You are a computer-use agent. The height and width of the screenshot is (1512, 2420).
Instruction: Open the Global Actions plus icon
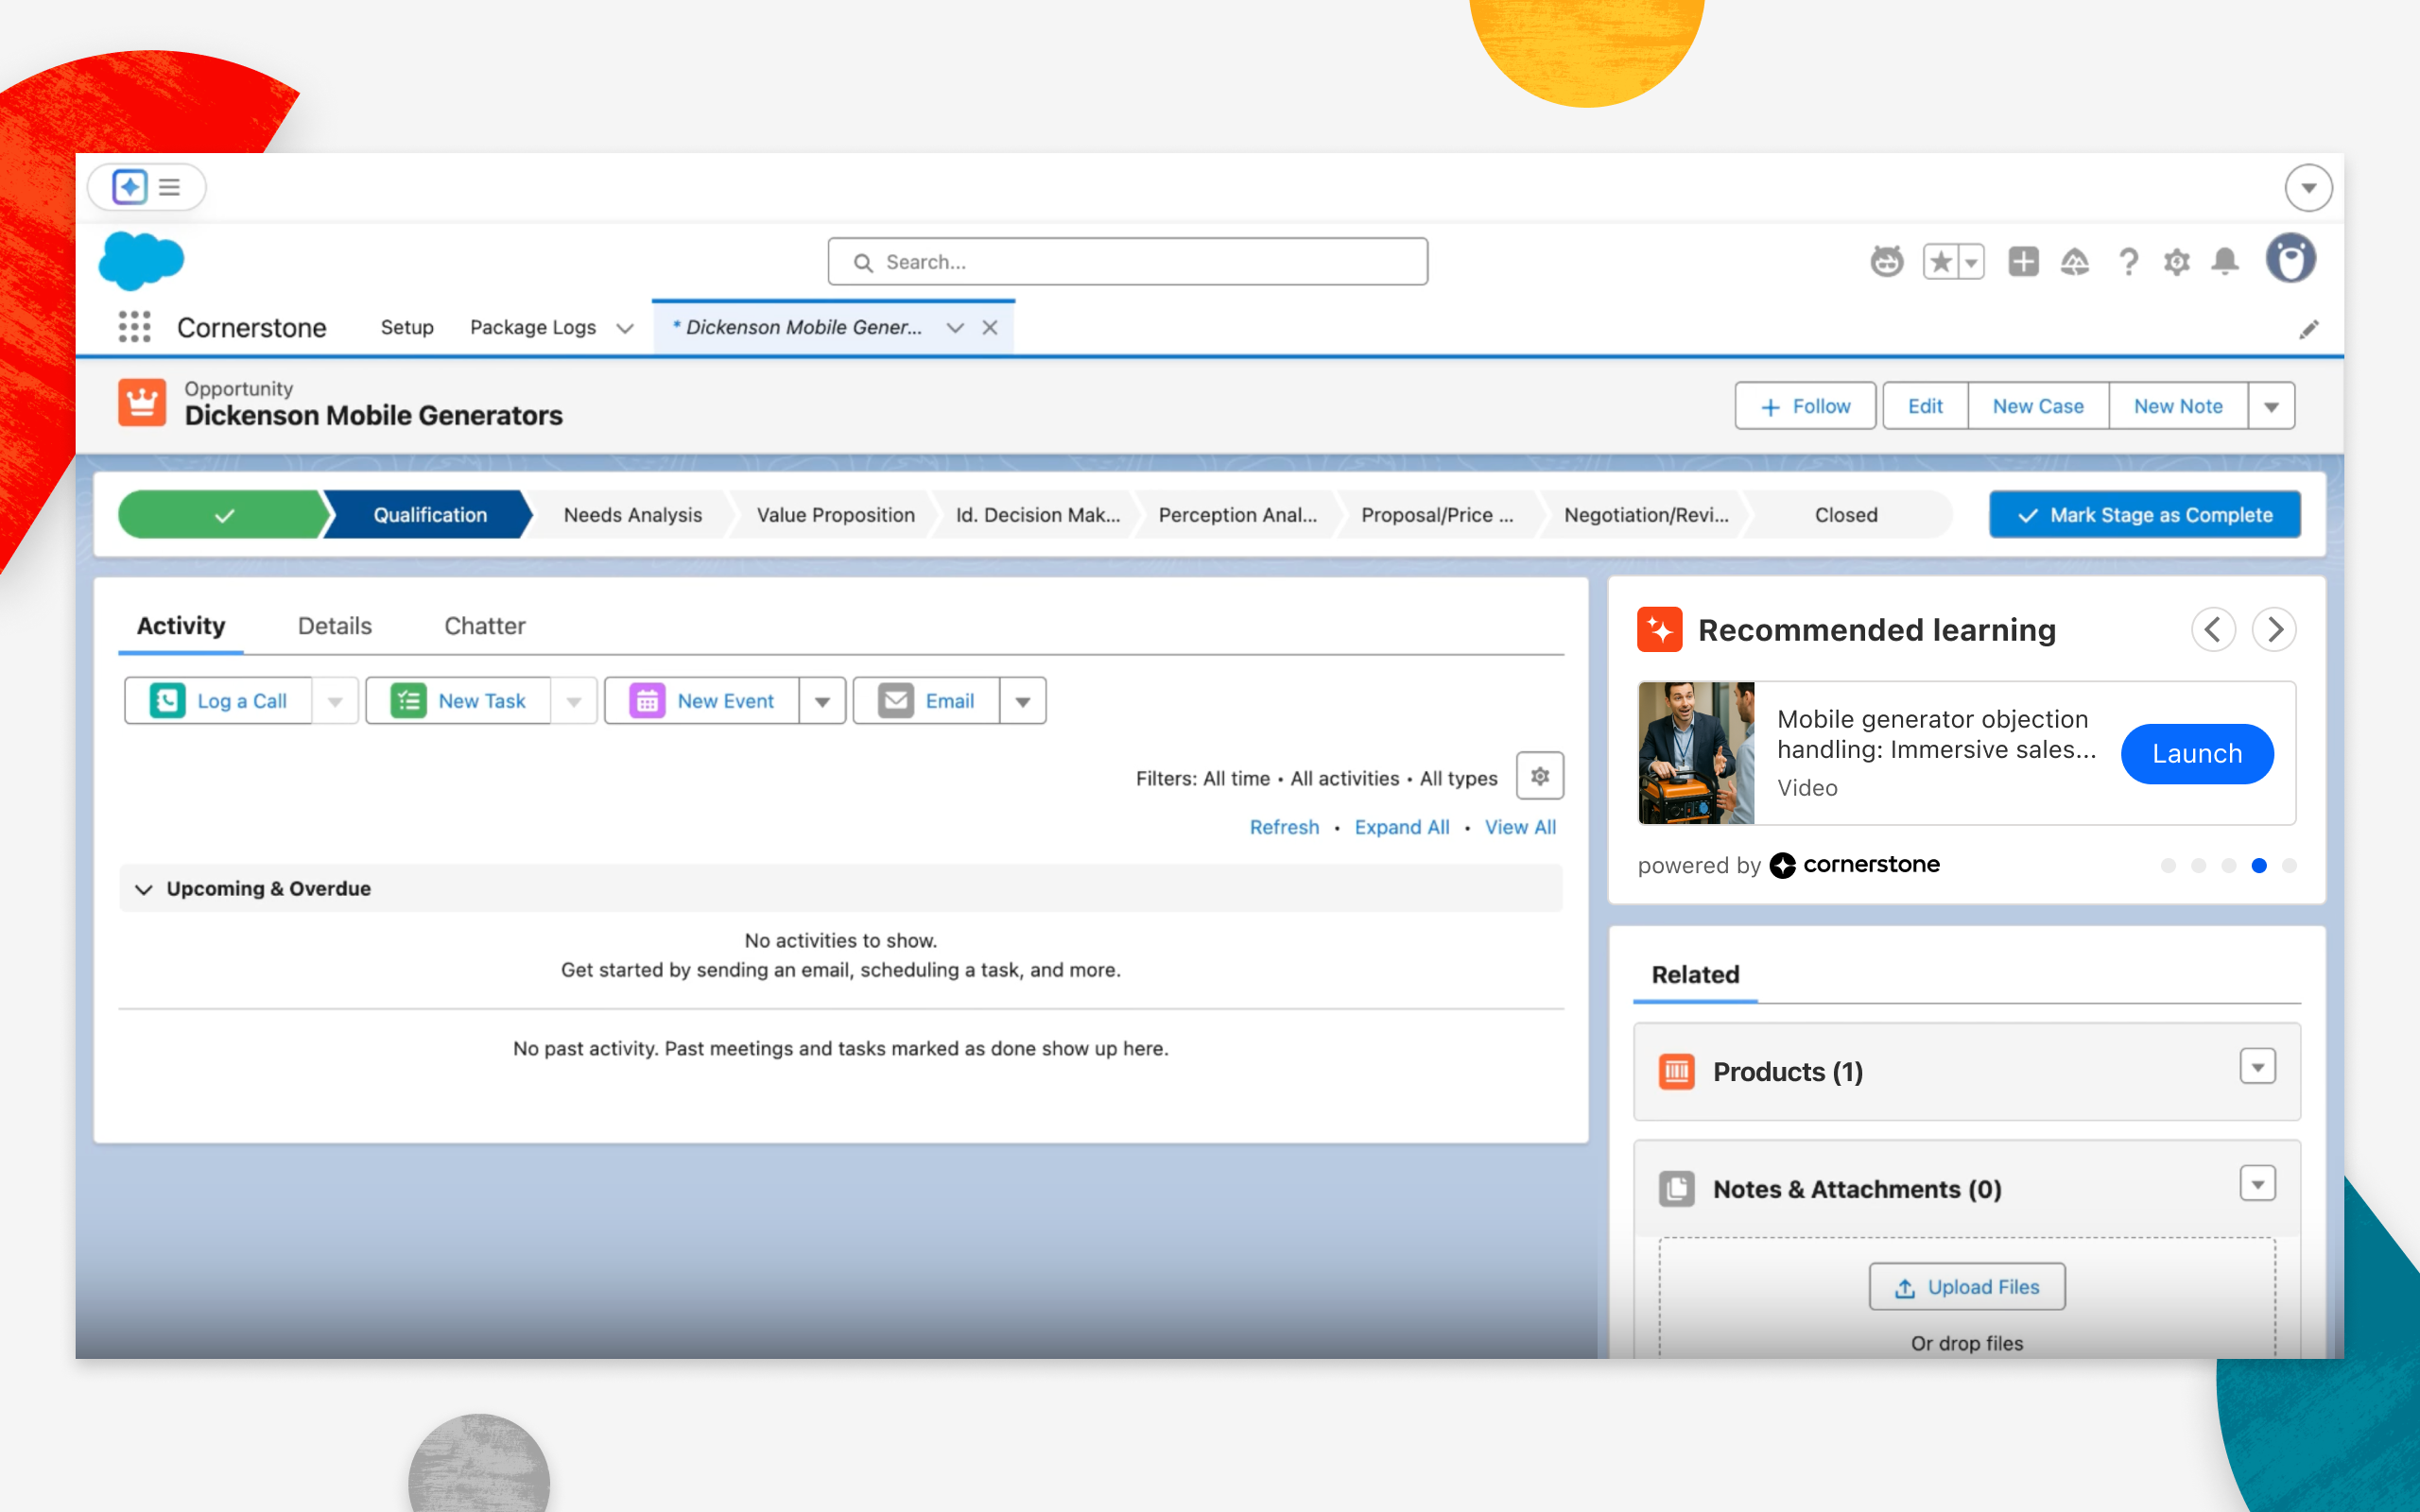(2023, 262)
